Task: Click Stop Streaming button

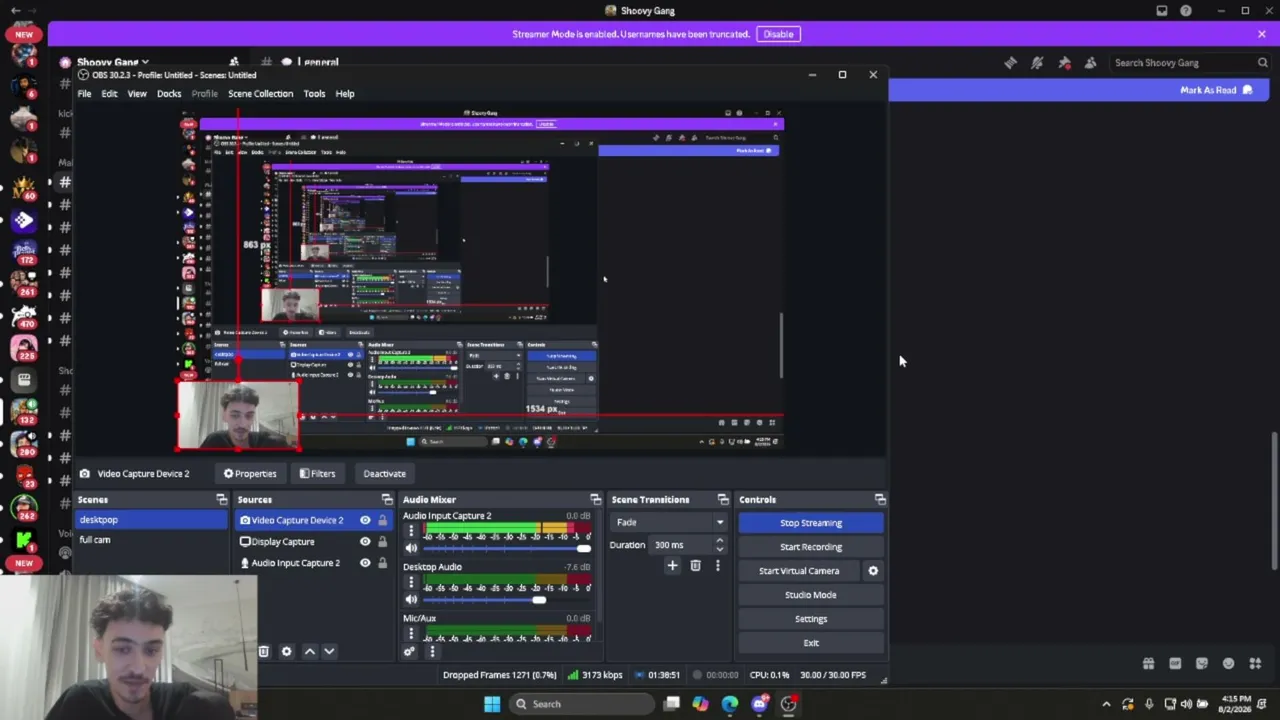Action: (811, 523)
